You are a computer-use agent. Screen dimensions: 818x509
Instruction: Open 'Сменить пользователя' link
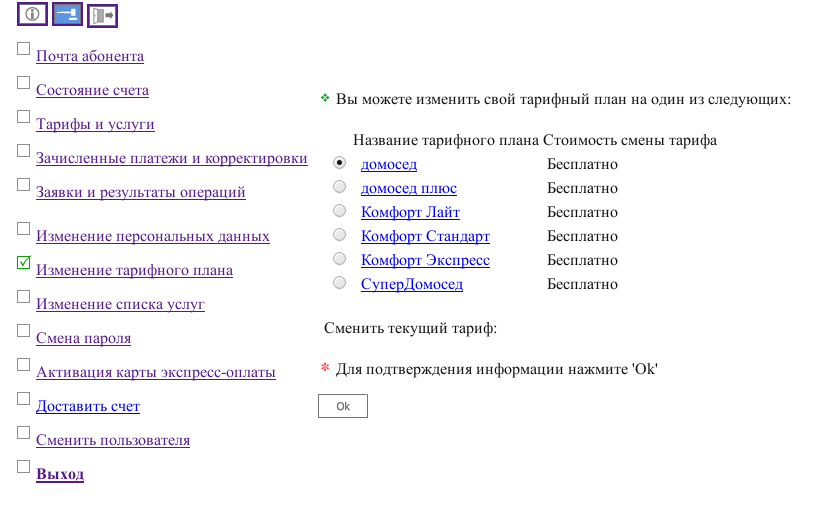[x=113, y=440]
